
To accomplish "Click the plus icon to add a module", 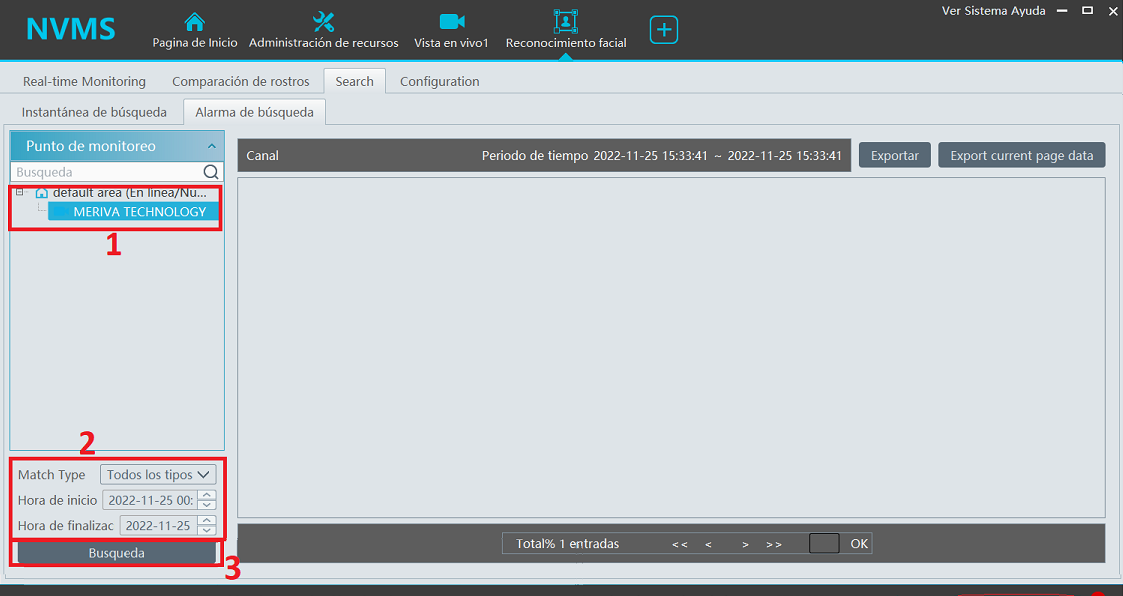I will click(664, 30).
